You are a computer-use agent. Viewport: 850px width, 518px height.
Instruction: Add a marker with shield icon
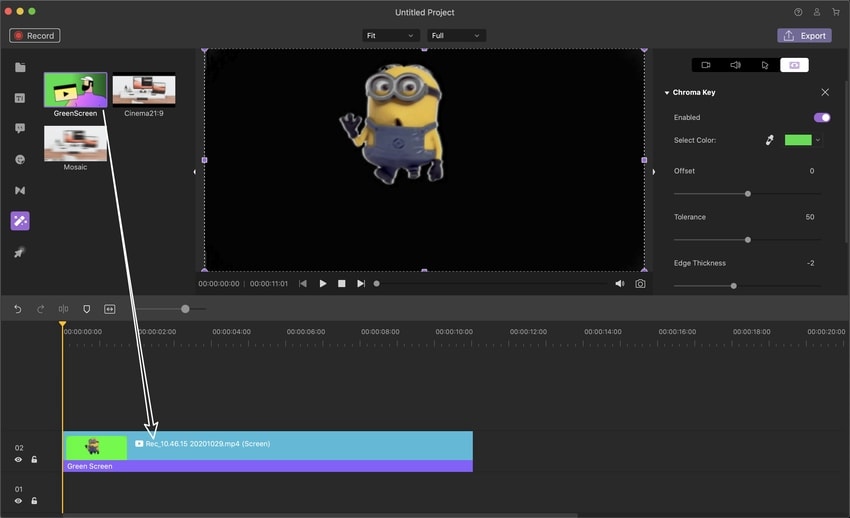tap(86, 309)
